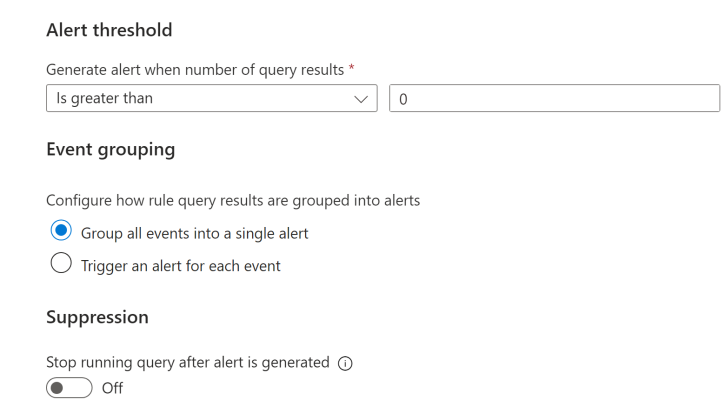Viewport: 725px width, 400px height.
Task: Click the Configure how rule query results description
Action: (x=232, y=200)
